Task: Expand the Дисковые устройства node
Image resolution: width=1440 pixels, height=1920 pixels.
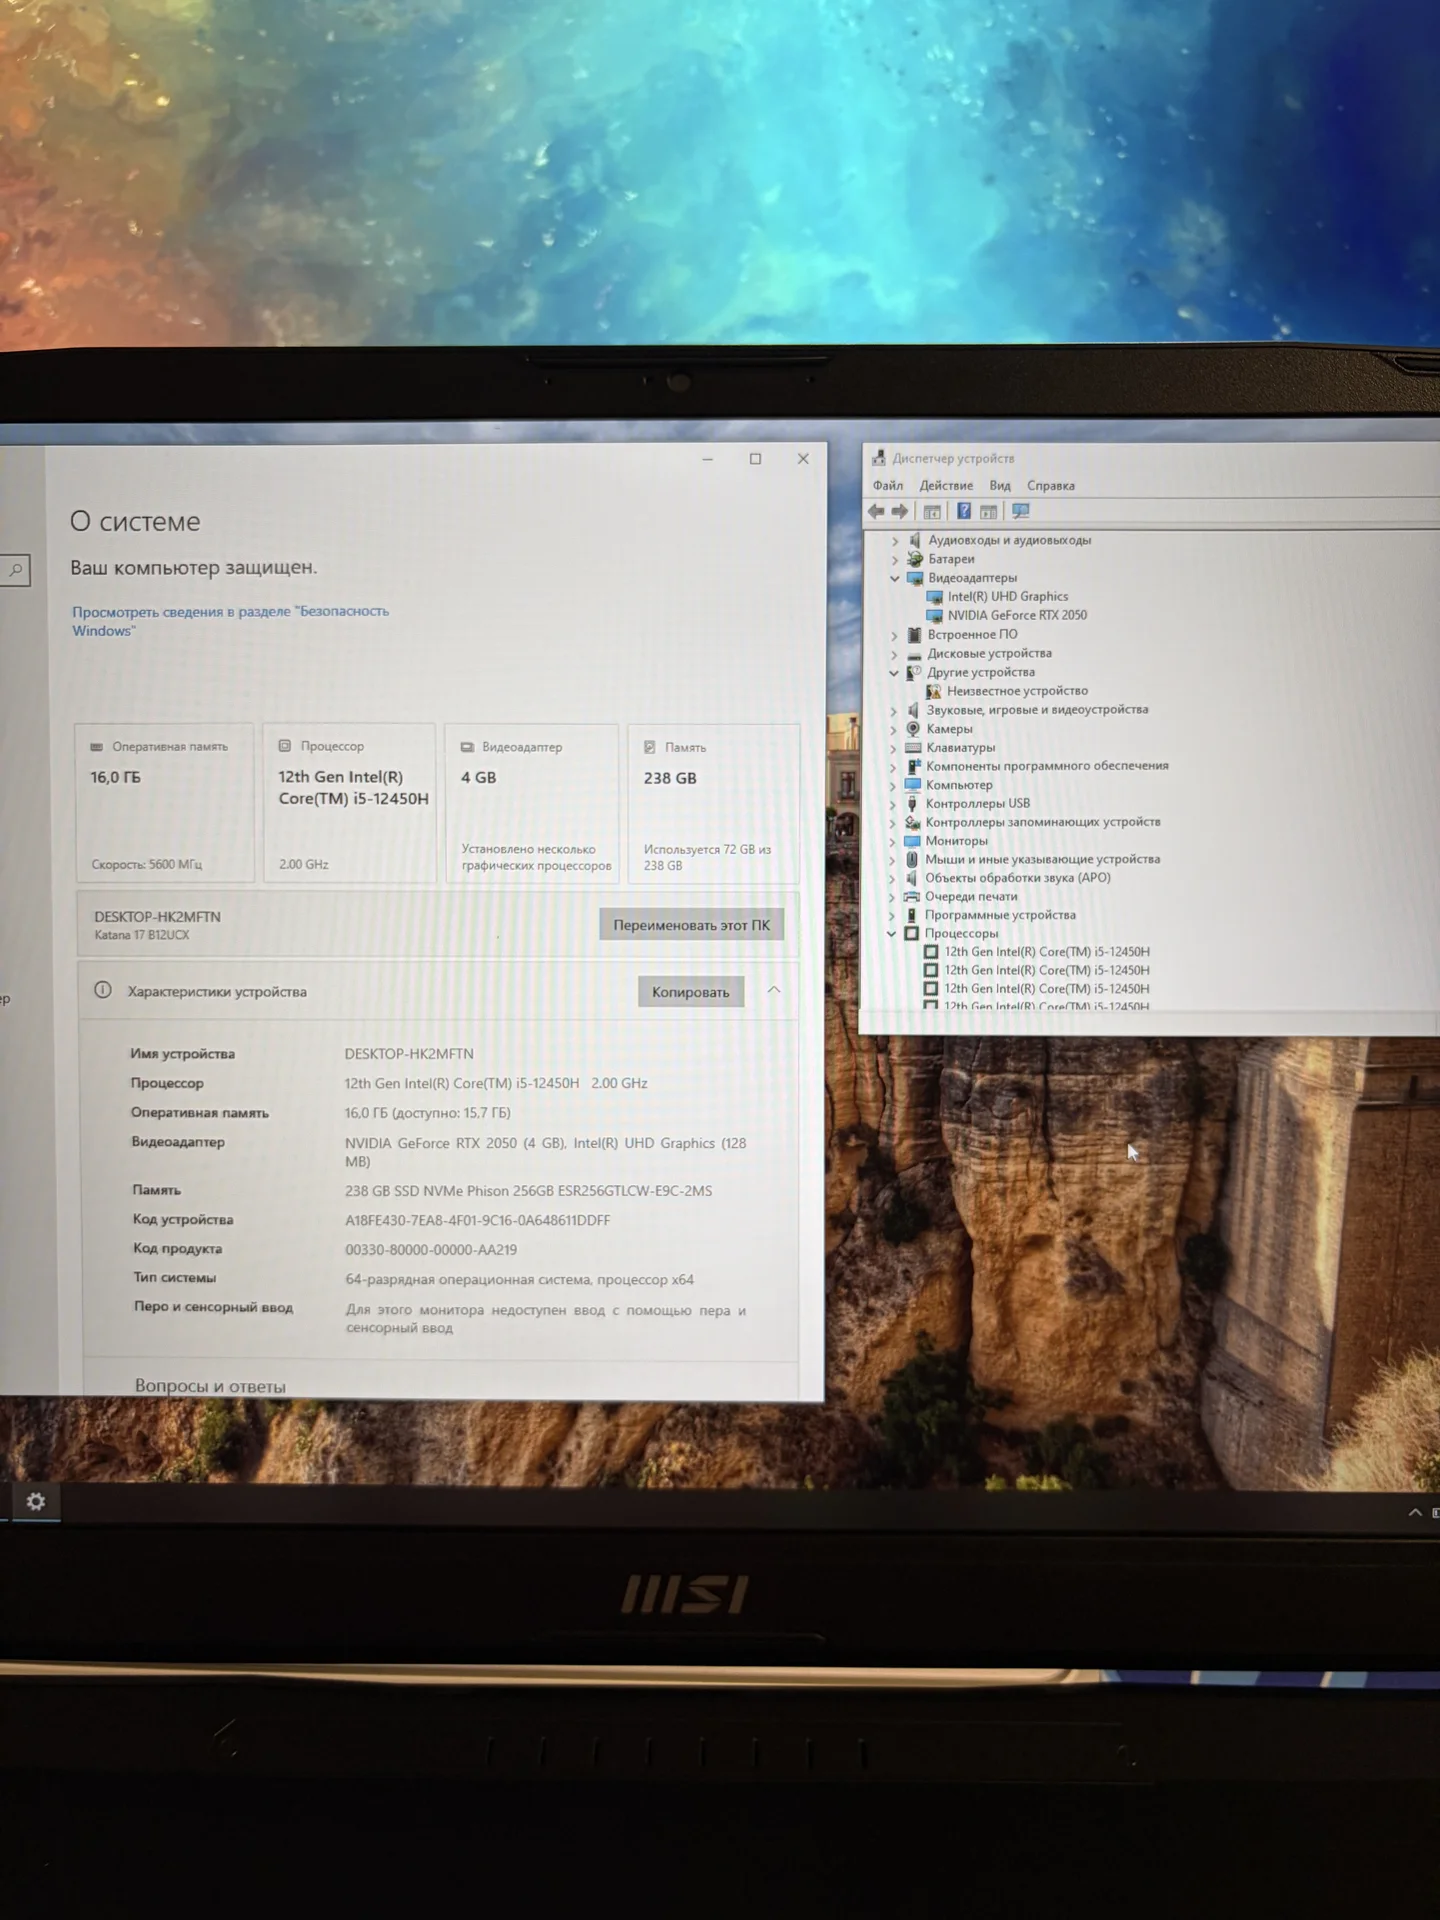Action: (x=894, y=654)
